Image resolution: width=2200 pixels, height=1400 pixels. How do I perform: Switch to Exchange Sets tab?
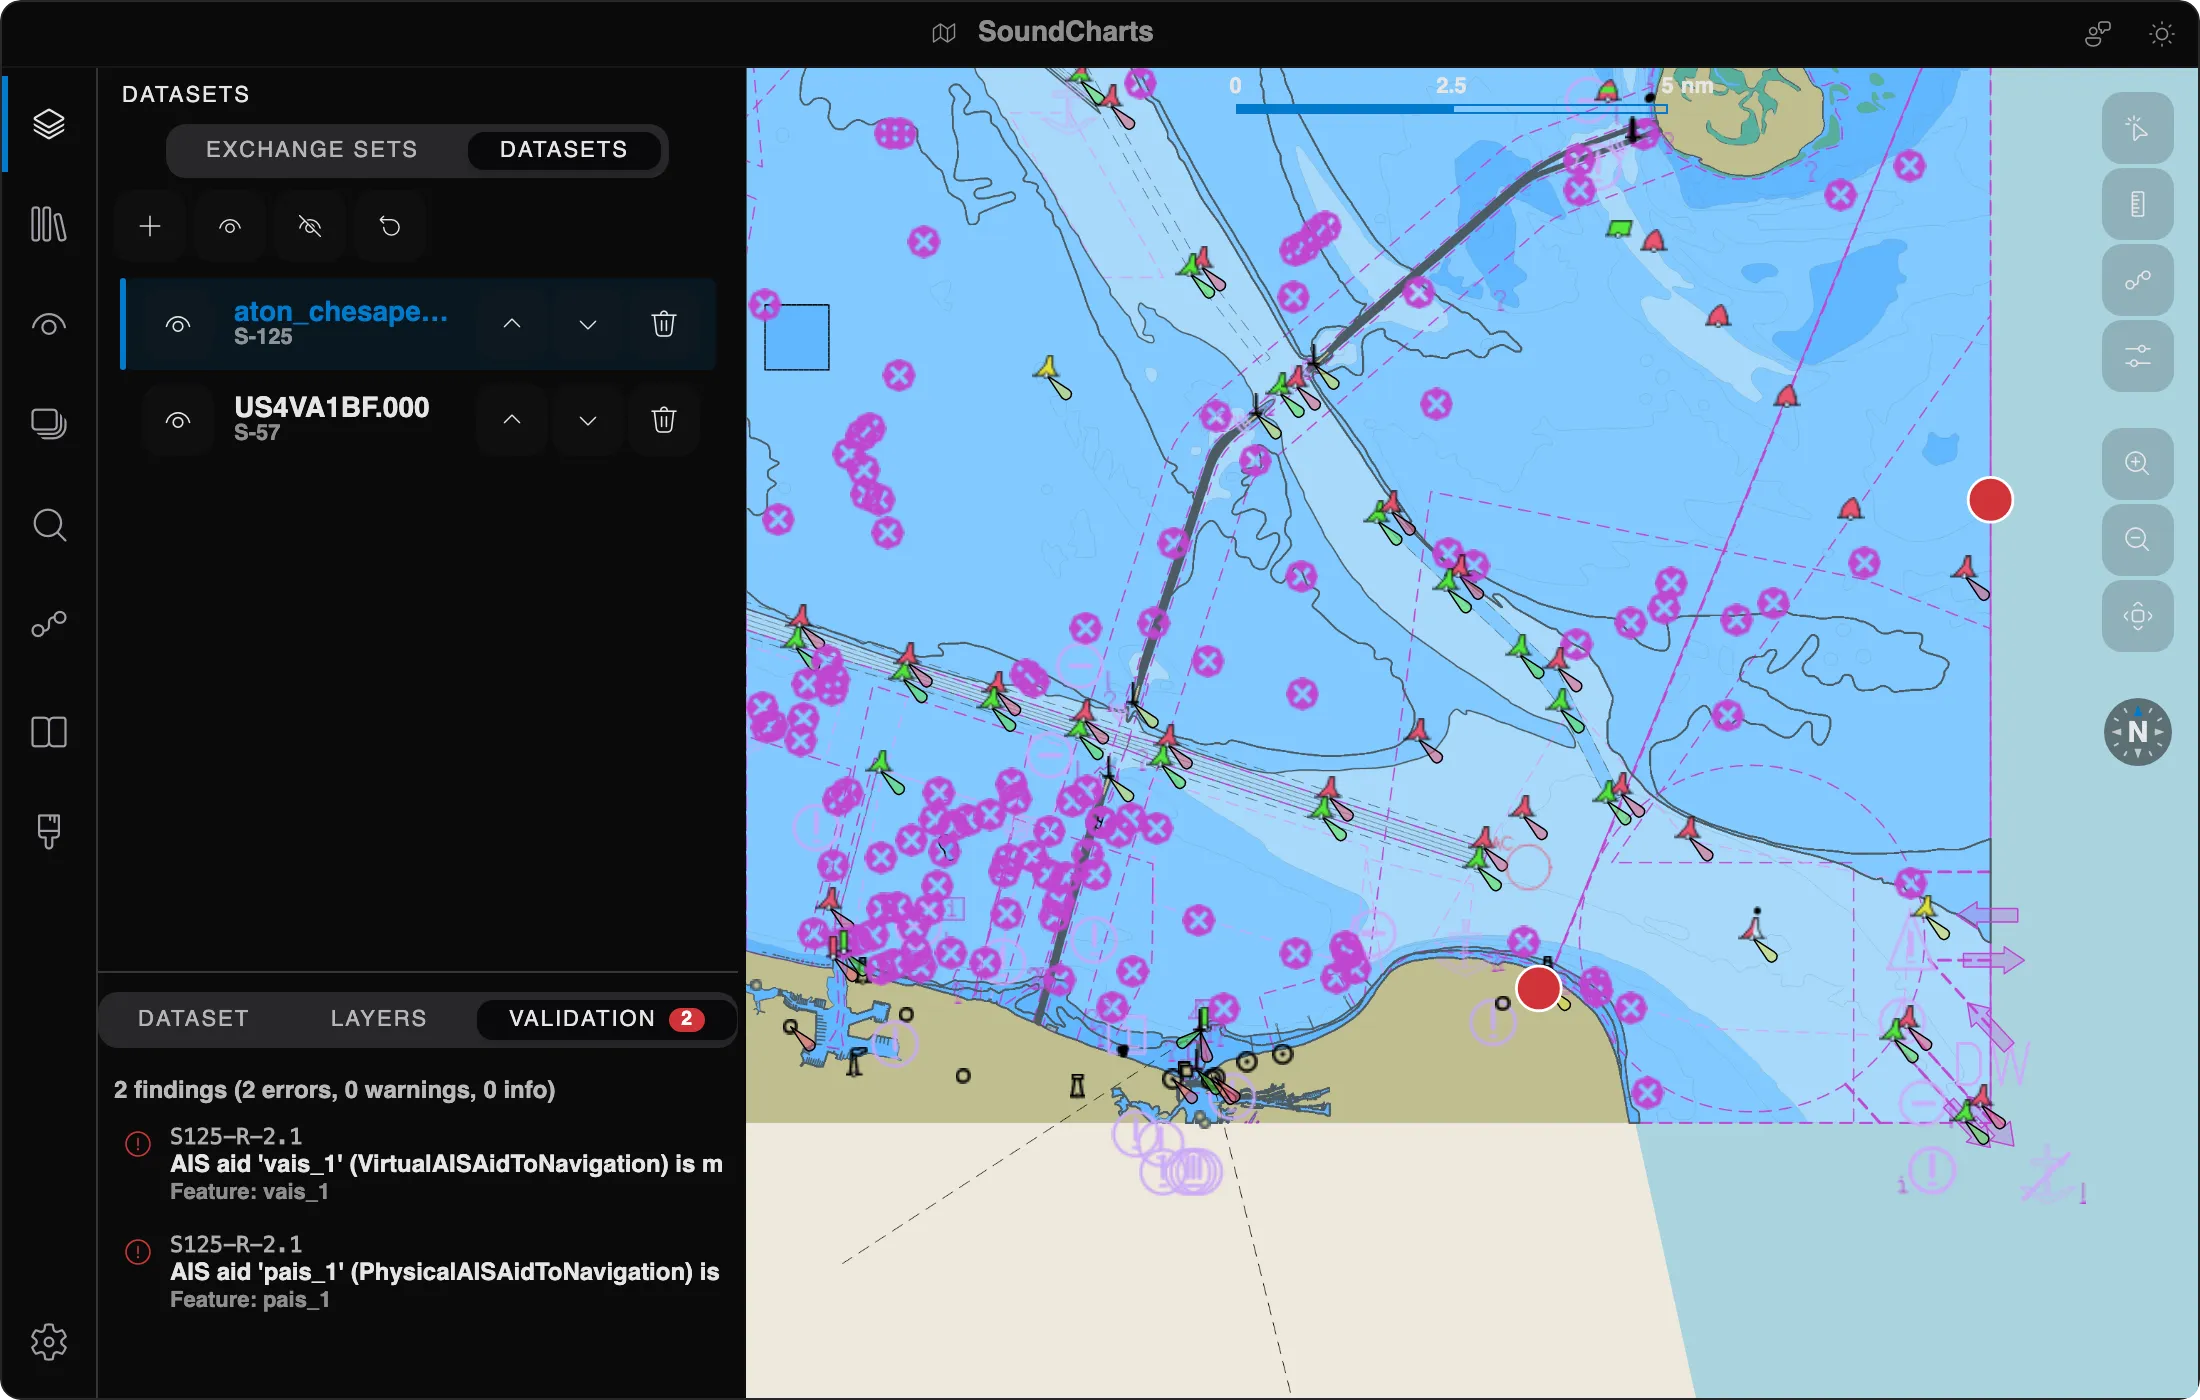click(312, 150)
